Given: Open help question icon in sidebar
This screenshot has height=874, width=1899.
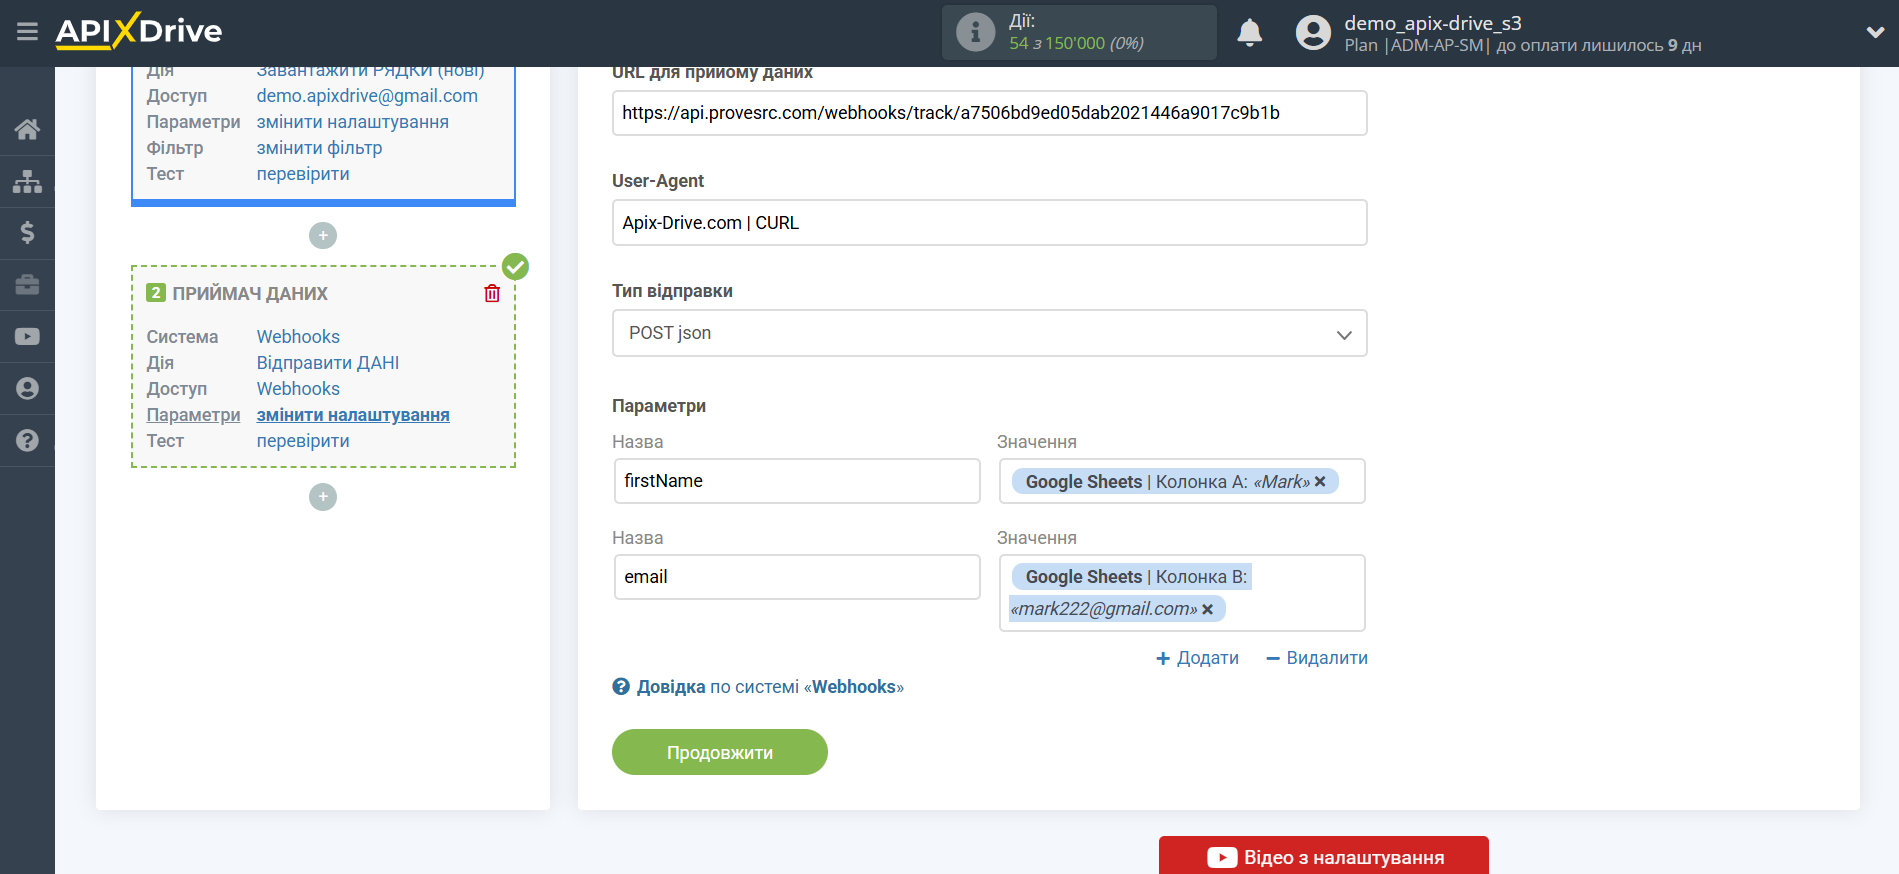Looking at the screenshot, I should point(27,440).
